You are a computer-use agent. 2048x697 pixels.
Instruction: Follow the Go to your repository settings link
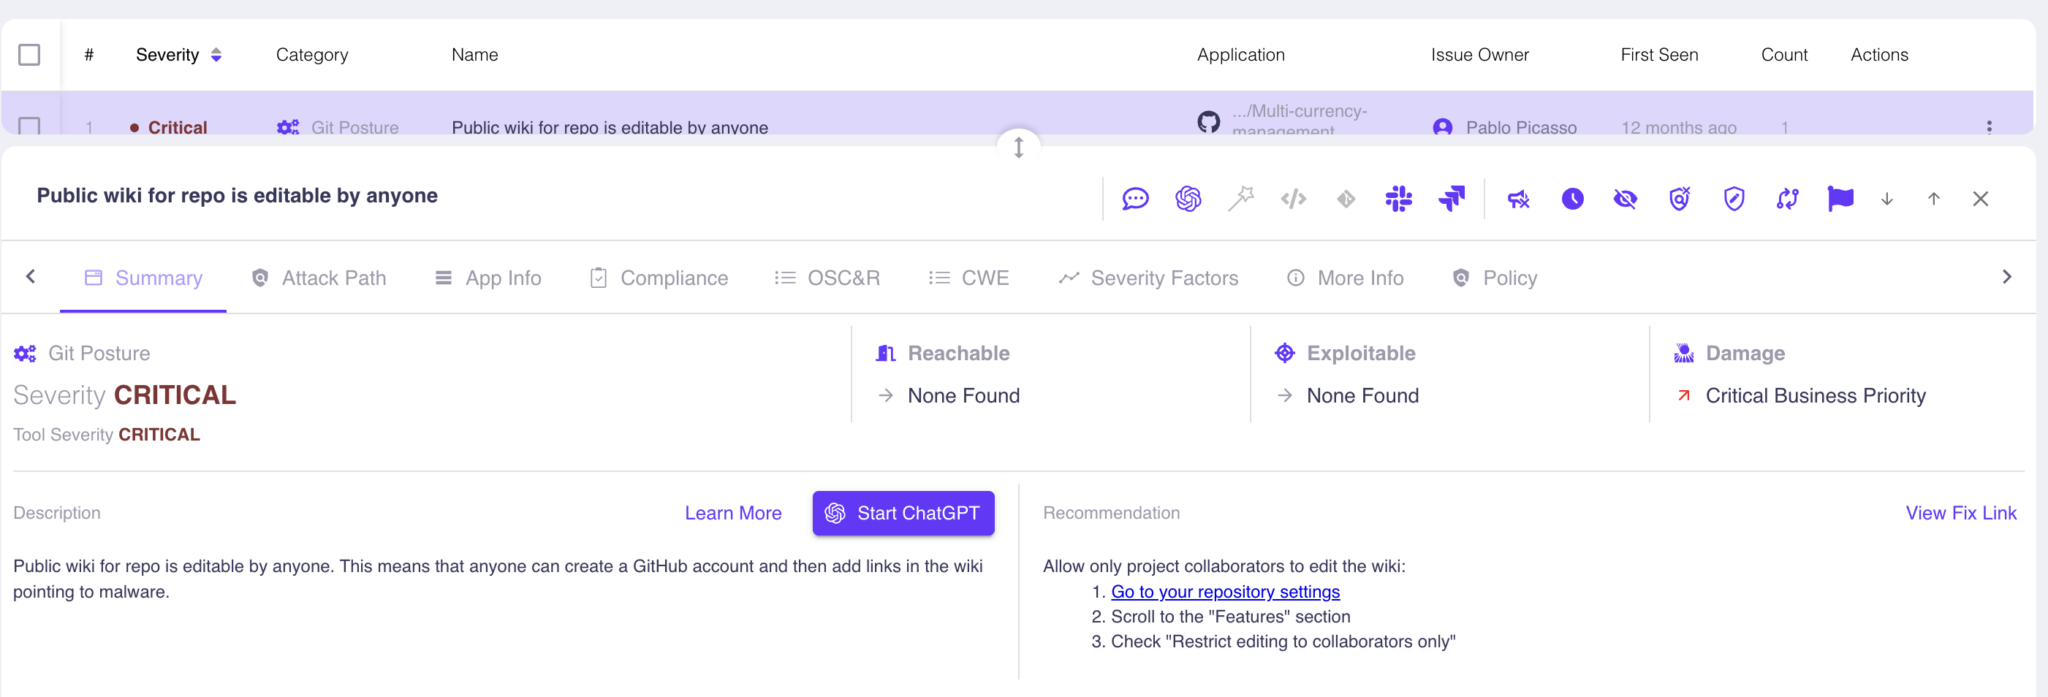(1225, 592)
